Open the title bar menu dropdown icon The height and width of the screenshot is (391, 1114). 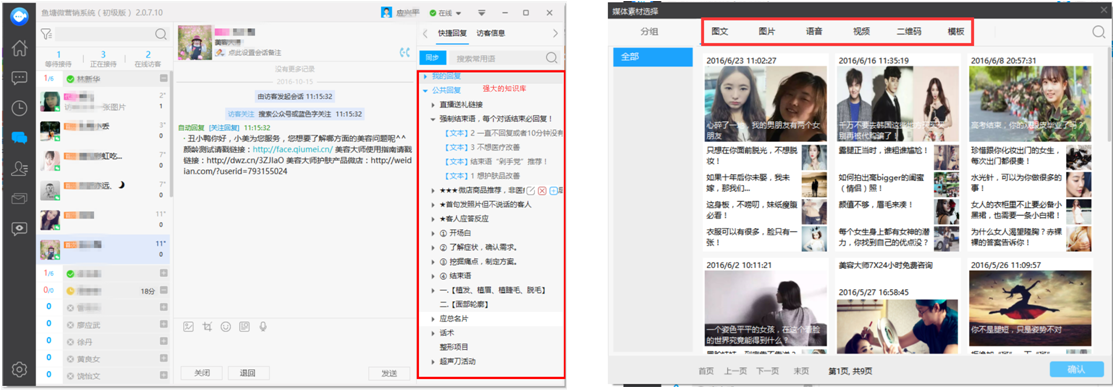[481, 13]
